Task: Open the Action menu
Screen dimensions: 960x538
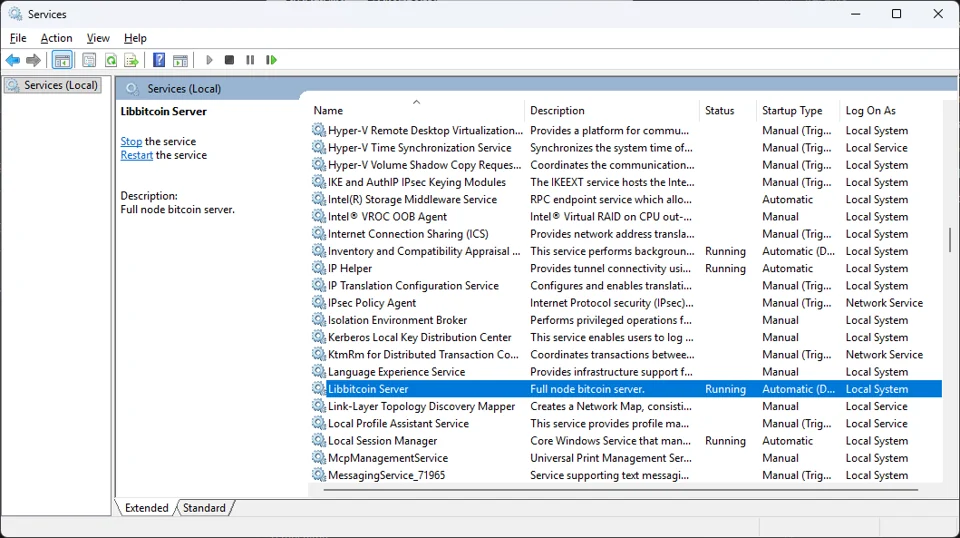Action: (x=56, y=38)
